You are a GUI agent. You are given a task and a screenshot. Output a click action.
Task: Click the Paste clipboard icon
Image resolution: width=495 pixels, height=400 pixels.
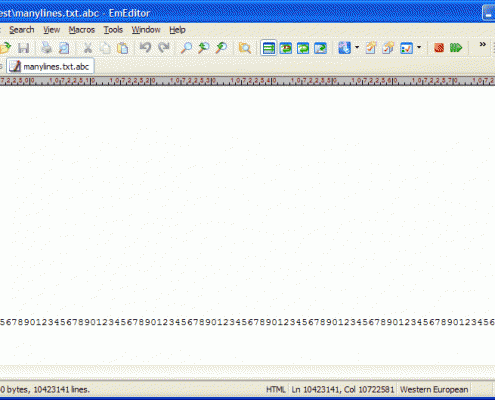pos(123,48)
